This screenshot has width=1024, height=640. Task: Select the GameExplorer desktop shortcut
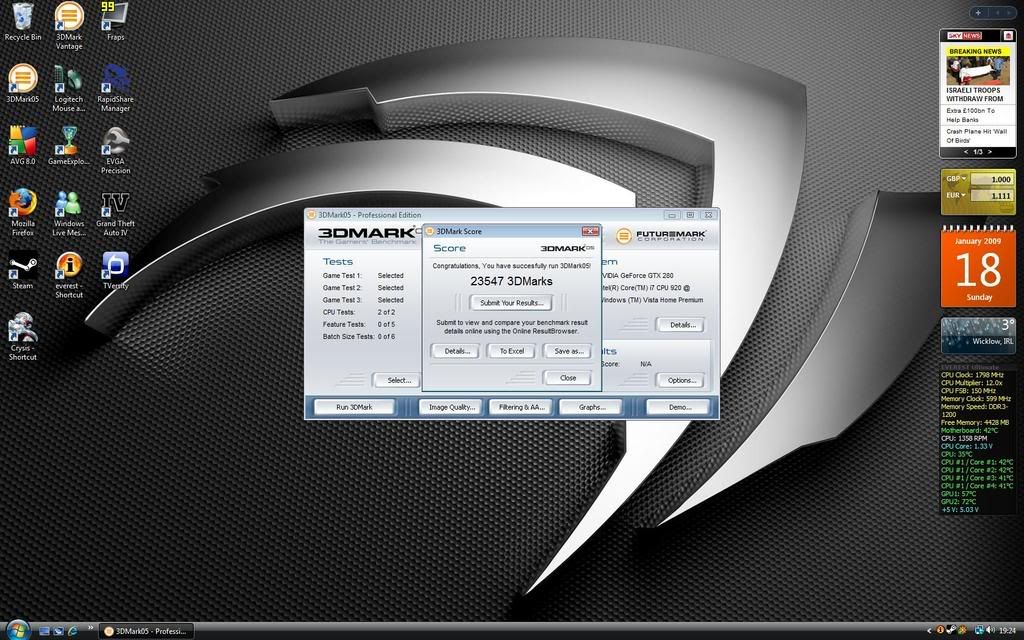[x=69, y=146]
